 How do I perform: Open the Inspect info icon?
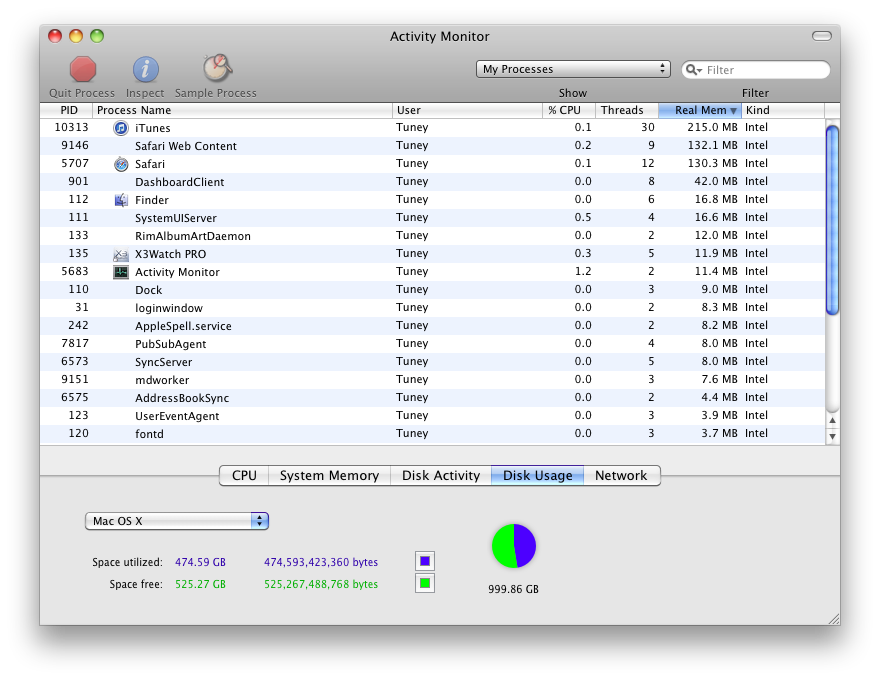click(145, 70)
